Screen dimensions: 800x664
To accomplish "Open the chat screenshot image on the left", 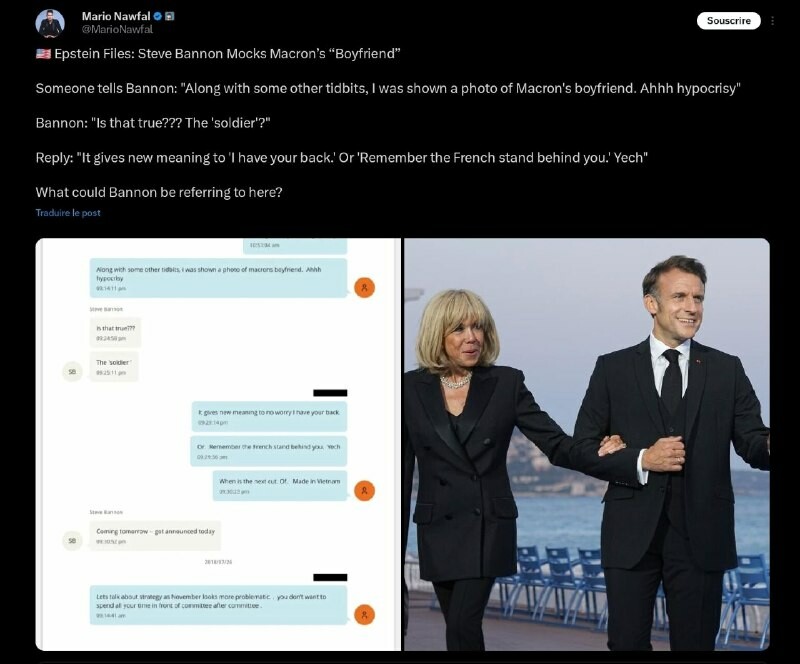I will click(218, 445).
